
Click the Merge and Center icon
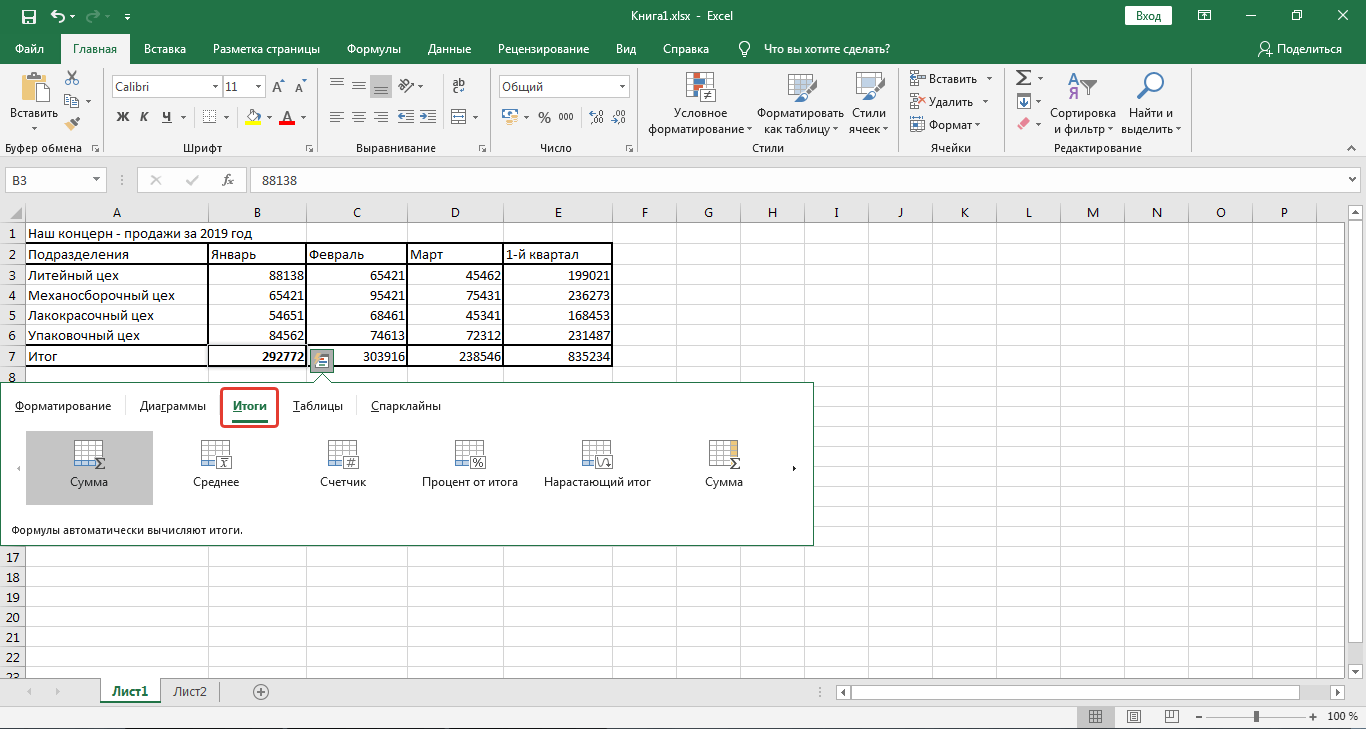[458, 117]
